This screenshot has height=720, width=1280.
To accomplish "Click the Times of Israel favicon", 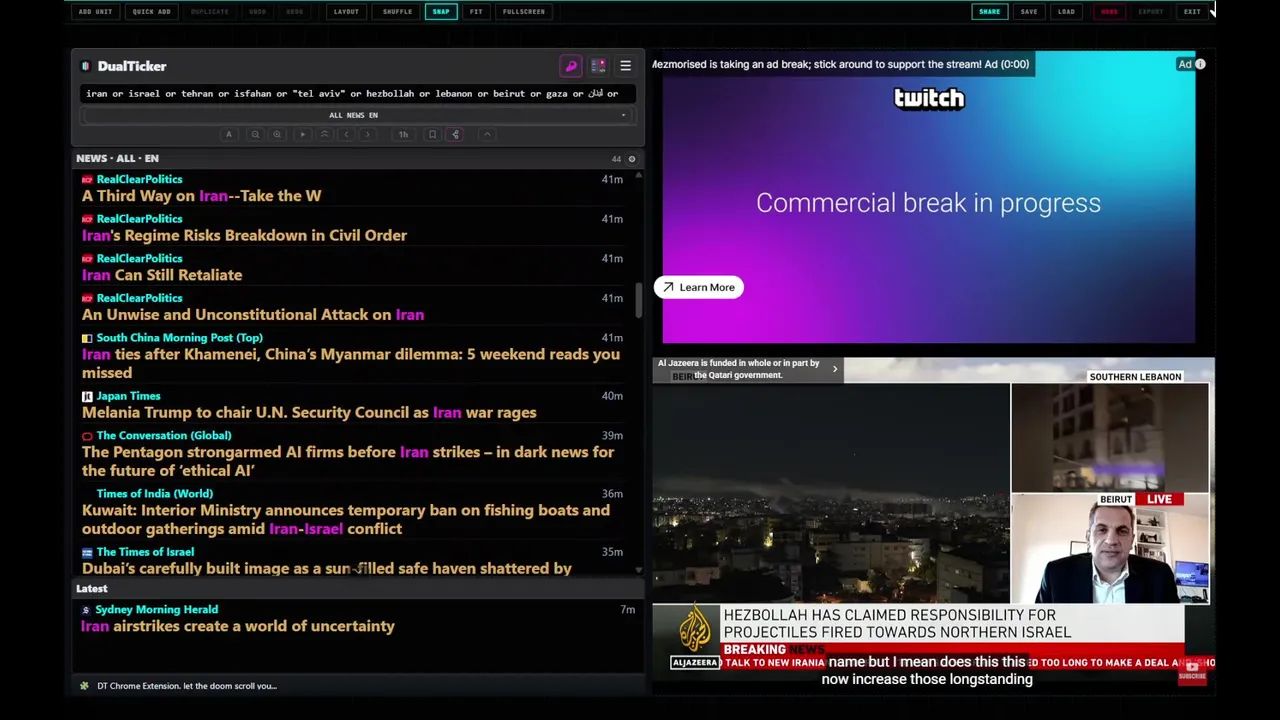I will (87, 553).
